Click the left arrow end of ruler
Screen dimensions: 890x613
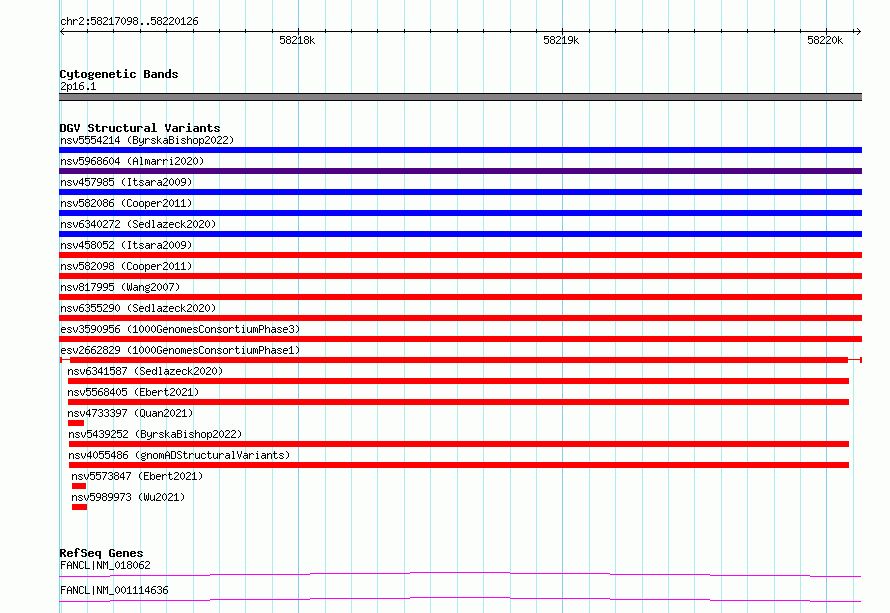tap(62, 32)
